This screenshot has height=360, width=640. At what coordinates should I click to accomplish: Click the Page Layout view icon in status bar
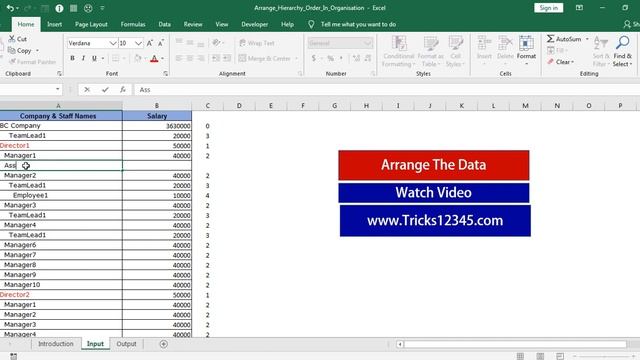click(x=540, y=356)
